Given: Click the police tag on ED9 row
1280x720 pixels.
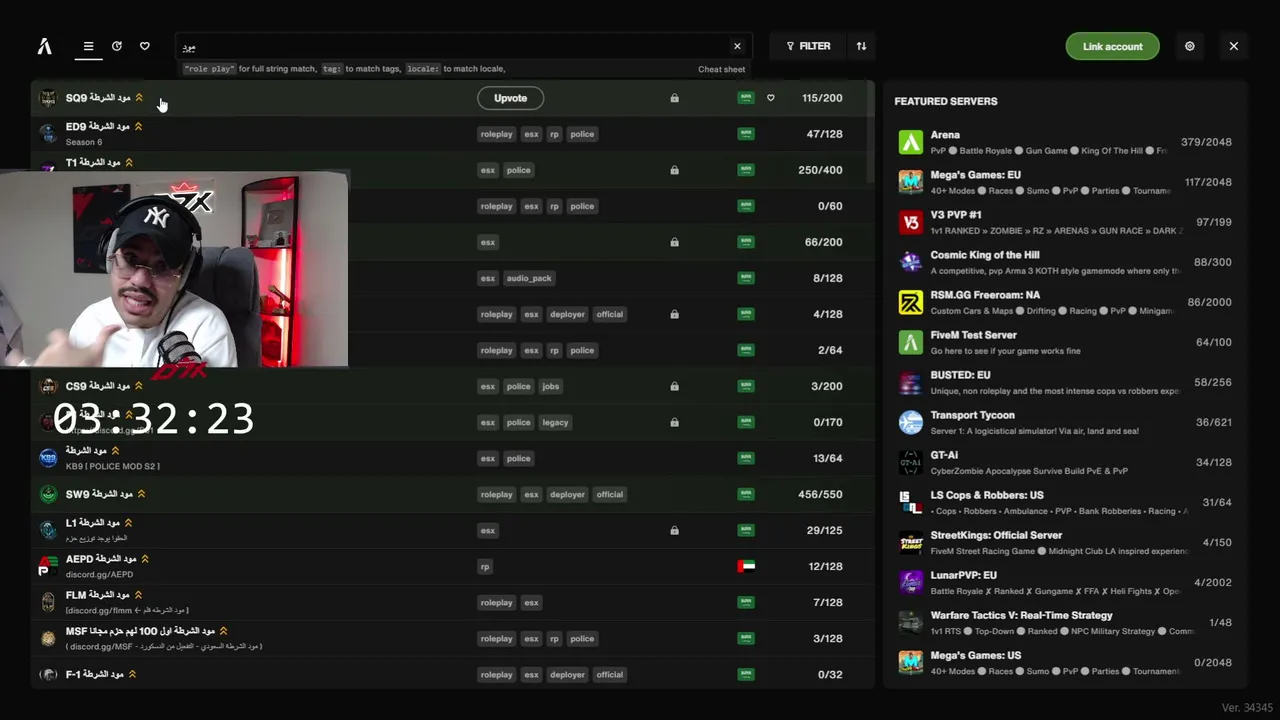Looking at the screenshot, I should (582, 134).
